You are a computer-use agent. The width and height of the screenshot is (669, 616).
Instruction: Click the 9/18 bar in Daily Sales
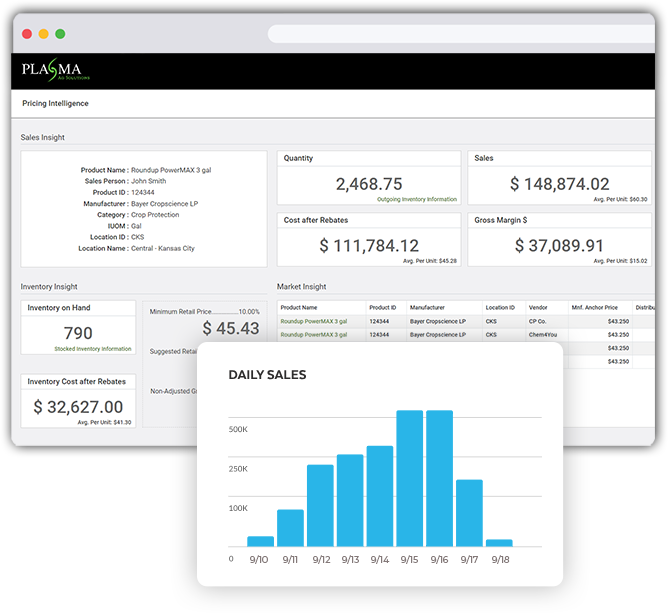point(499,543)
